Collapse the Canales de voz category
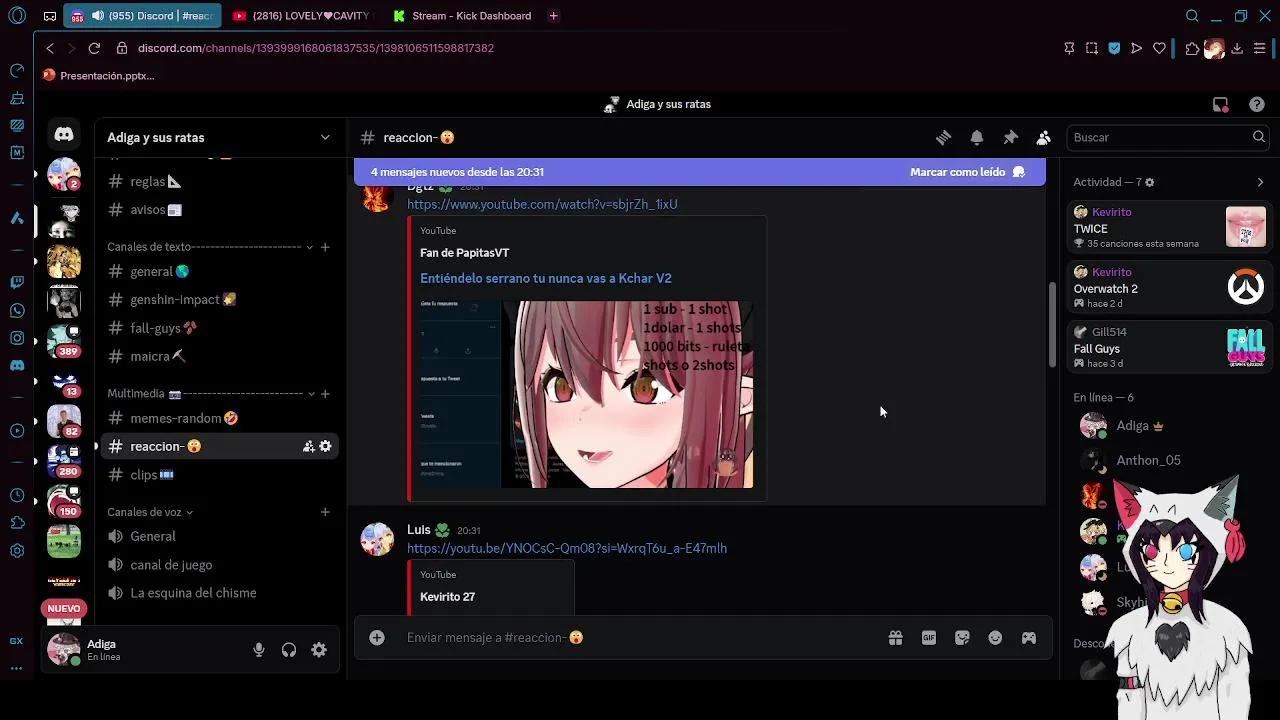 click(189, 512)
